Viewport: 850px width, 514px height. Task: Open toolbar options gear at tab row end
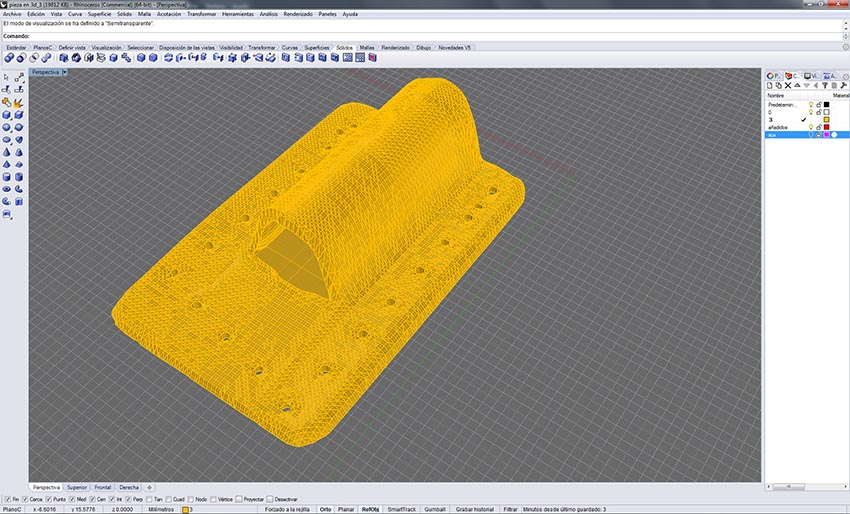click(846, 48)
